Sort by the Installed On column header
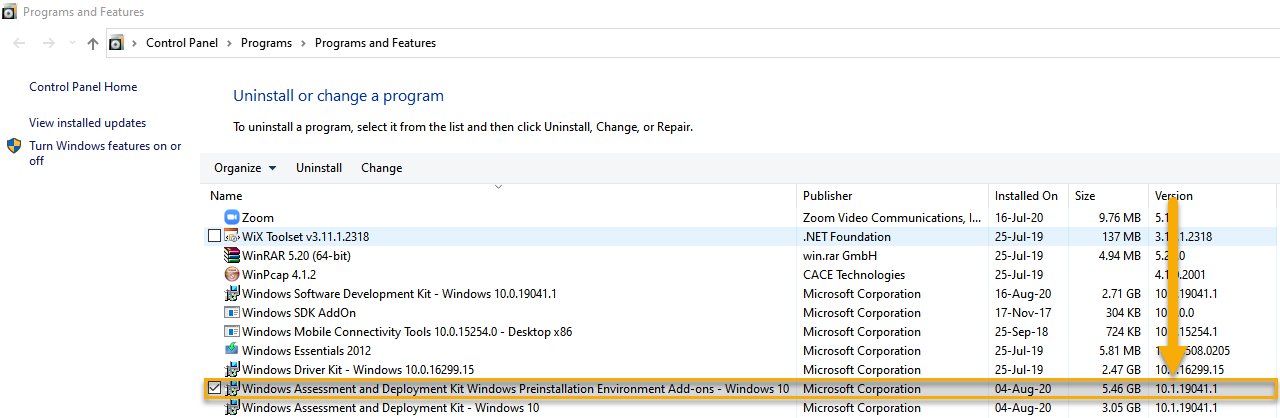The image size is (1280, 418). (x=1028, y=196)
